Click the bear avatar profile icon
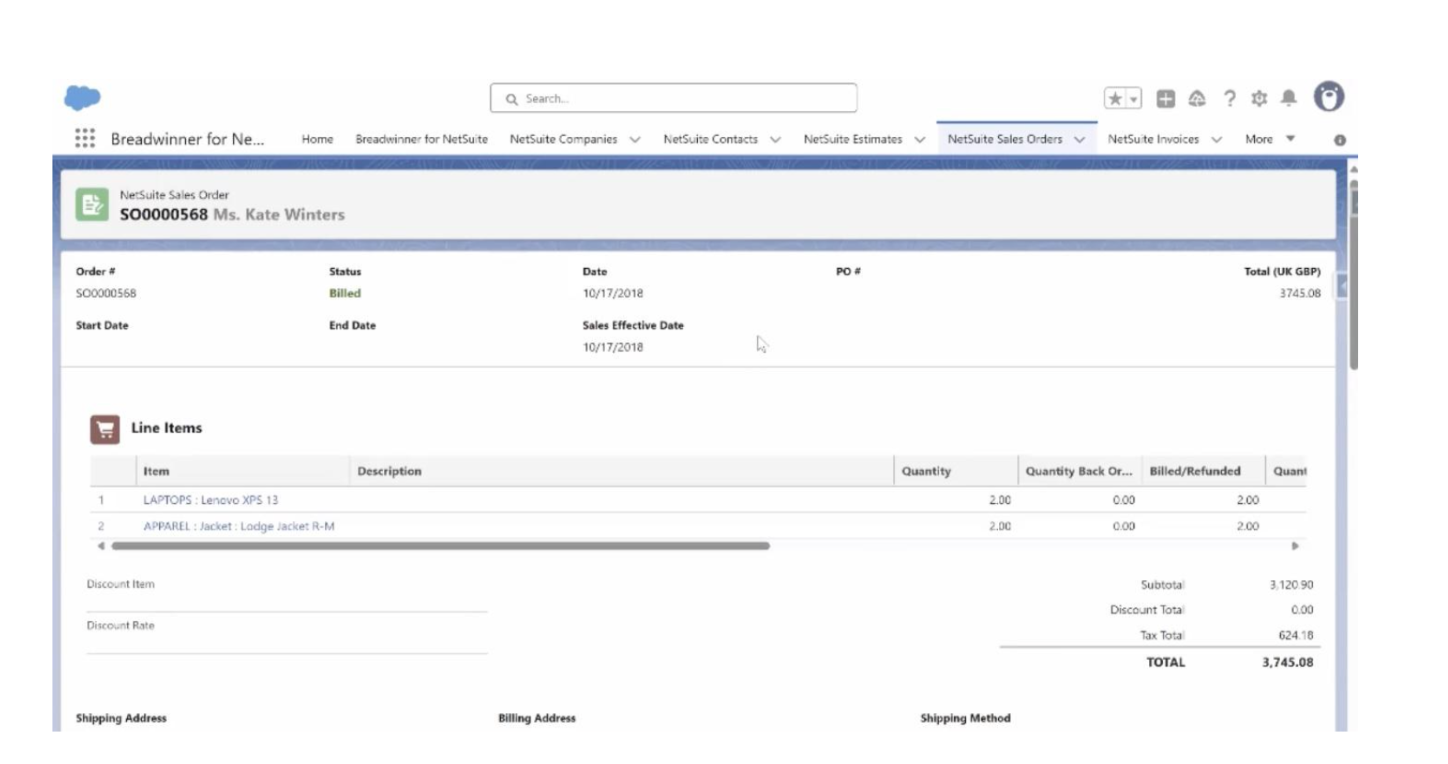Screen dimensions: 1448x764 [1327, 96]
